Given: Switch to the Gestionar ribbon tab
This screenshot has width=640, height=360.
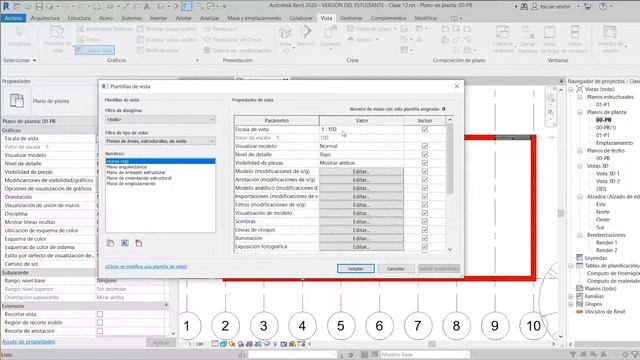Looking at the screenshot, I should pyautogui.click(x=351, y=18).
